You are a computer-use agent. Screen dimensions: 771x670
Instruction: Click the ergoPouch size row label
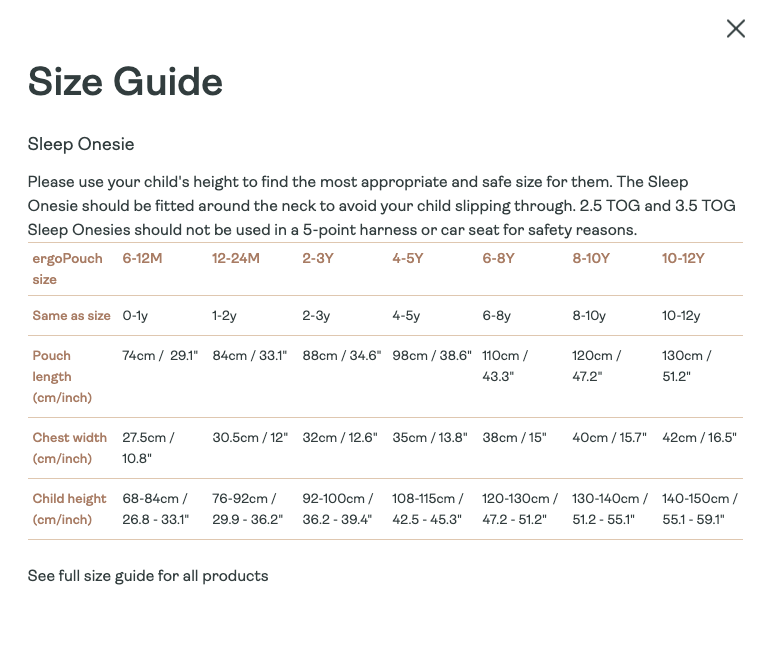(67, 269)
